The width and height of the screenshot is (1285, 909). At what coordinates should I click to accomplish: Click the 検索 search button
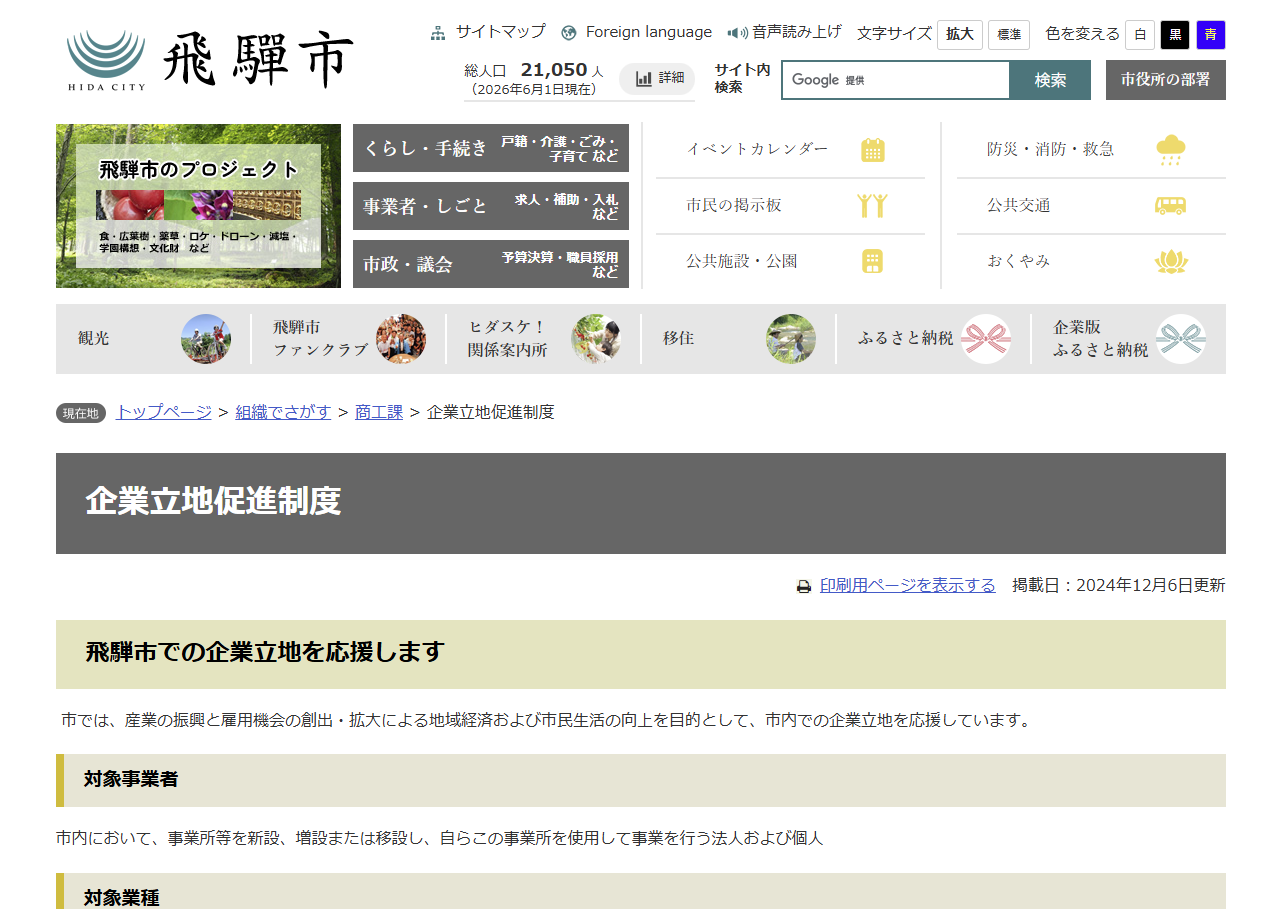coord(1050,80)
